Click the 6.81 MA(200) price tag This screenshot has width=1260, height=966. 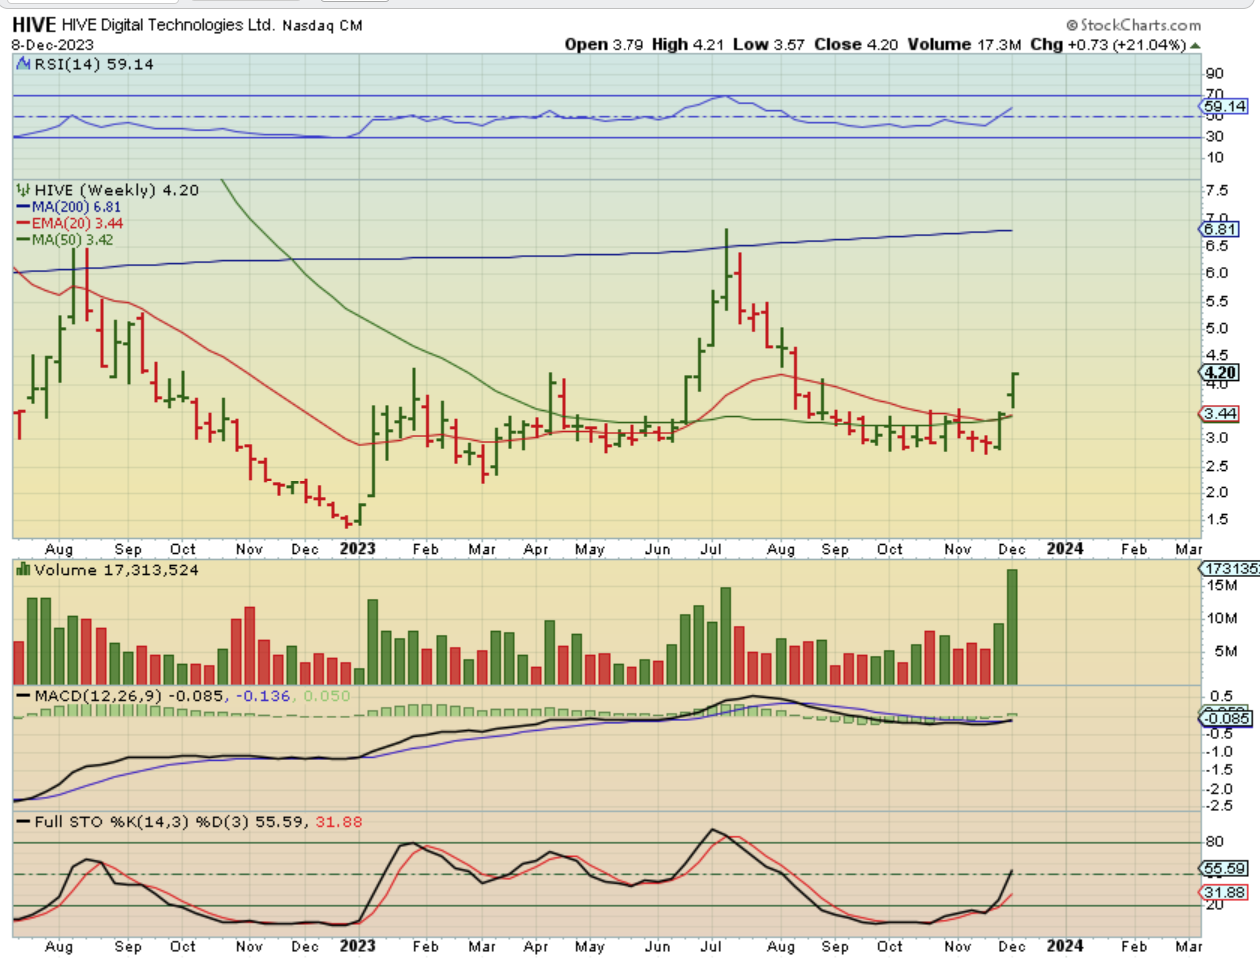pyautogui.click(x=1220, y=229)
